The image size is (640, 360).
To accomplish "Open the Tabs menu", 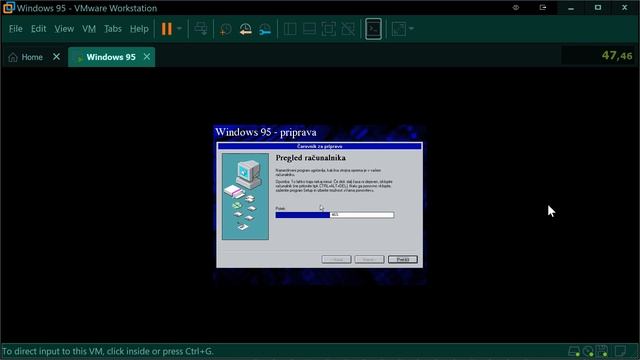I will click(x=113, y=29).
